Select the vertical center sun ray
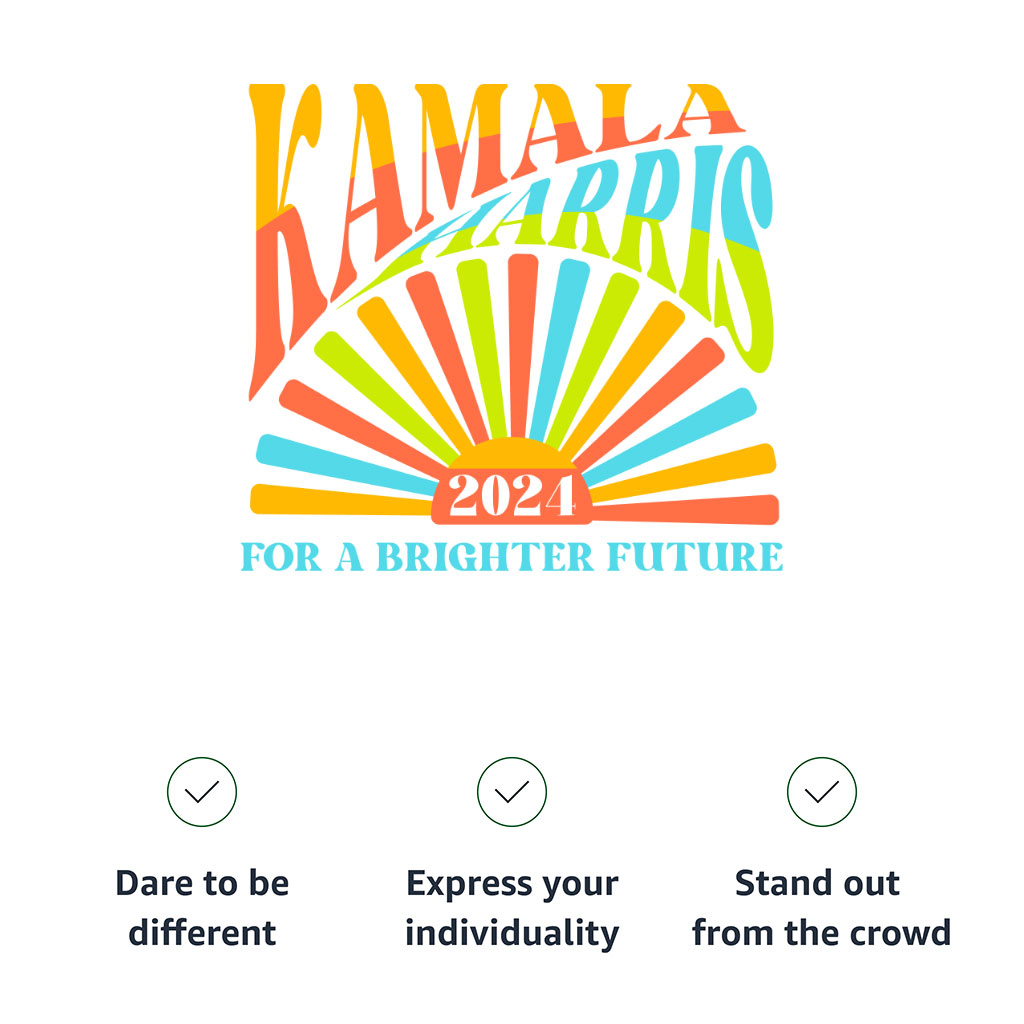The width and height of the screenshot is (1024, 1024). click(x=522, y=345)
